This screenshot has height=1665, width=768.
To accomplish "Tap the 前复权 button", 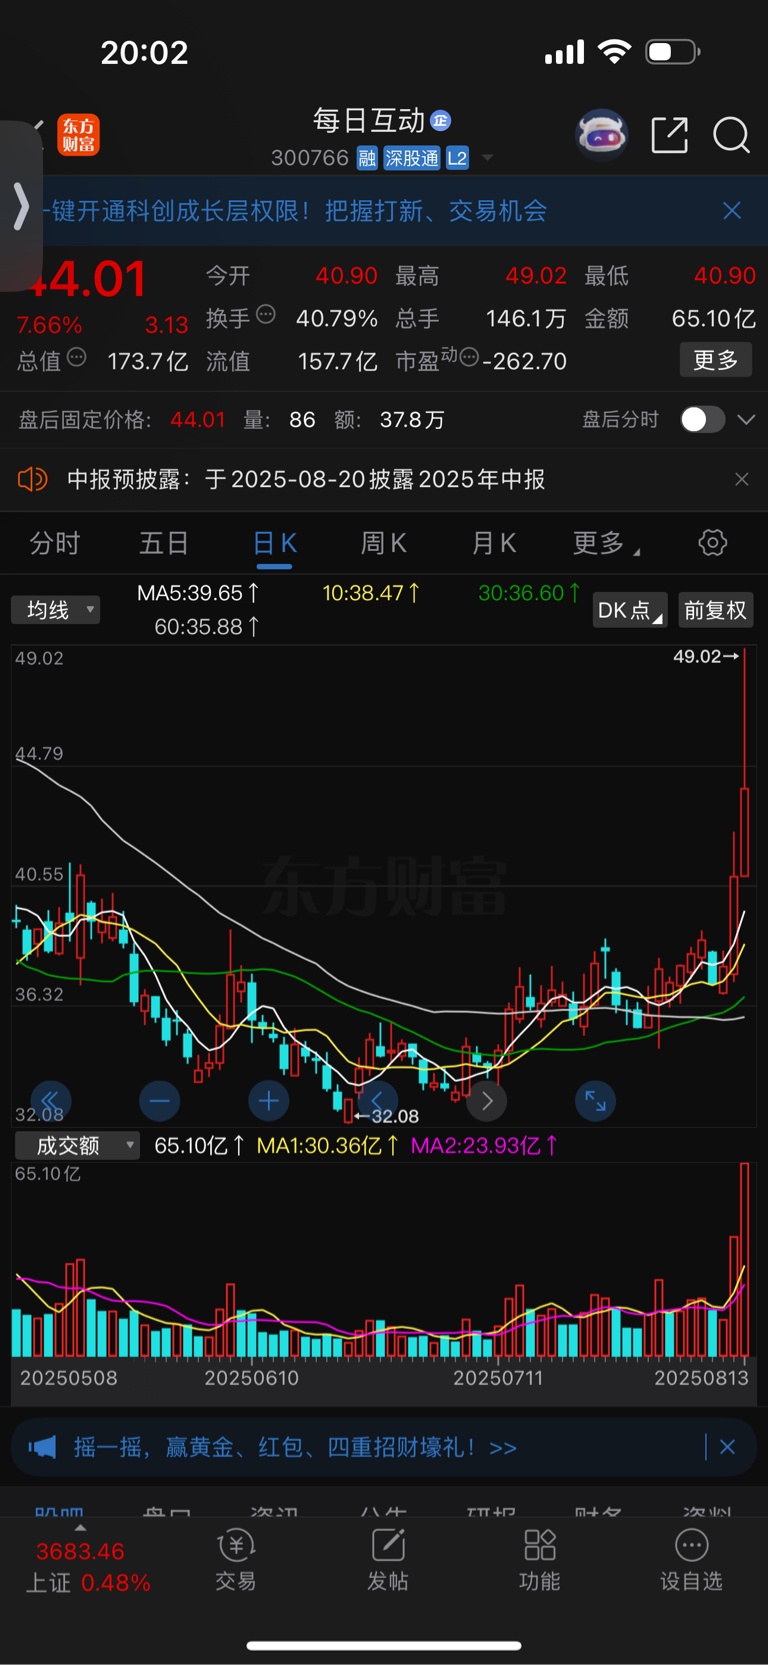I will (x=715, y=610).
